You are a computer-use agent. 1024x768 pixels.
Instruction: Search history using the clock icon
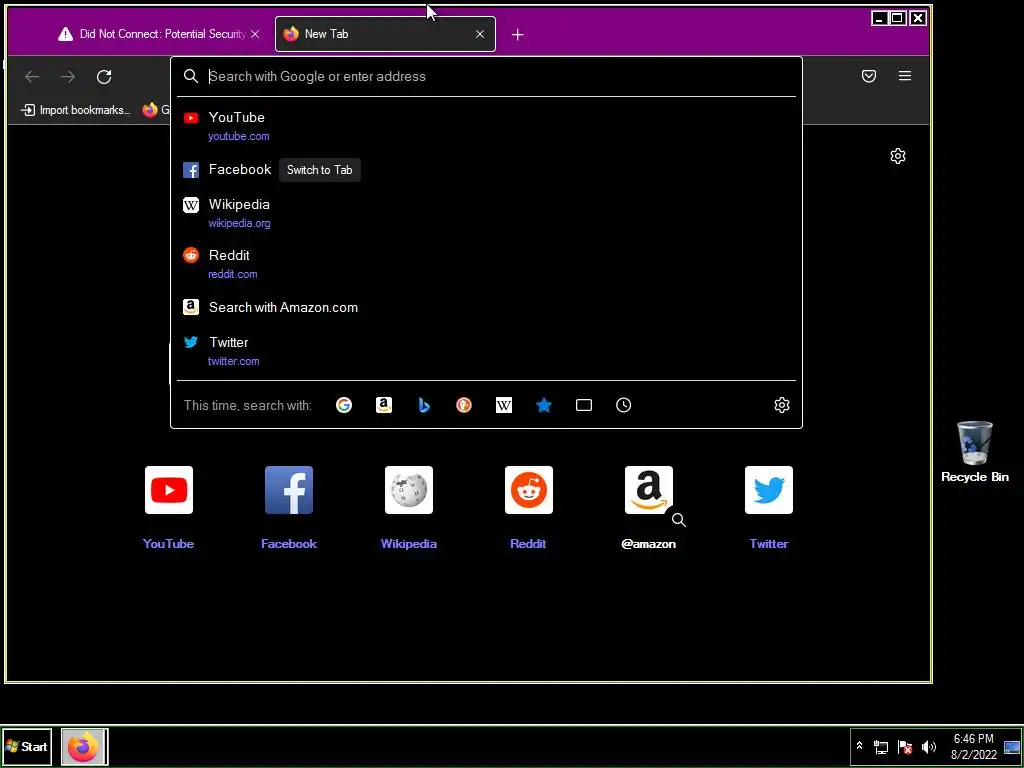[x=624, y=405]
